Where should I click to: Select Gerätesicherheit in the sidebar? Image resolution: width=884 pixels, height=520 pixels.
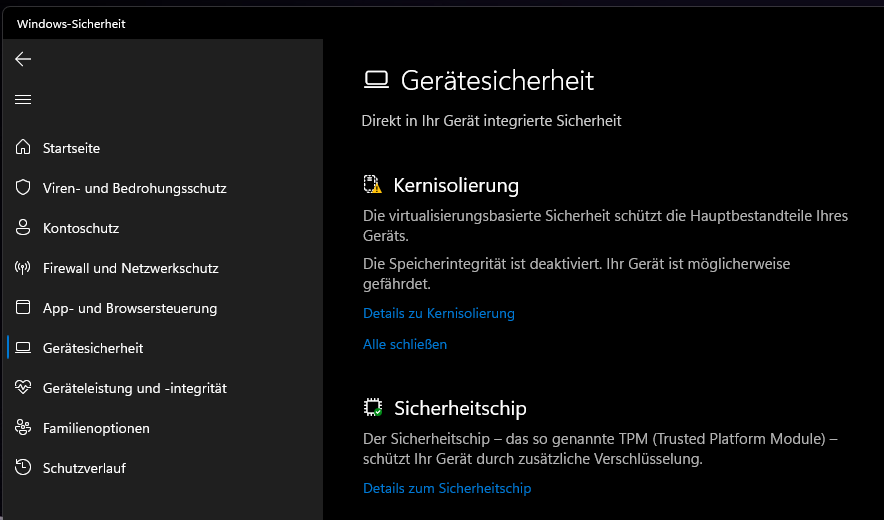tap(92, 348)
